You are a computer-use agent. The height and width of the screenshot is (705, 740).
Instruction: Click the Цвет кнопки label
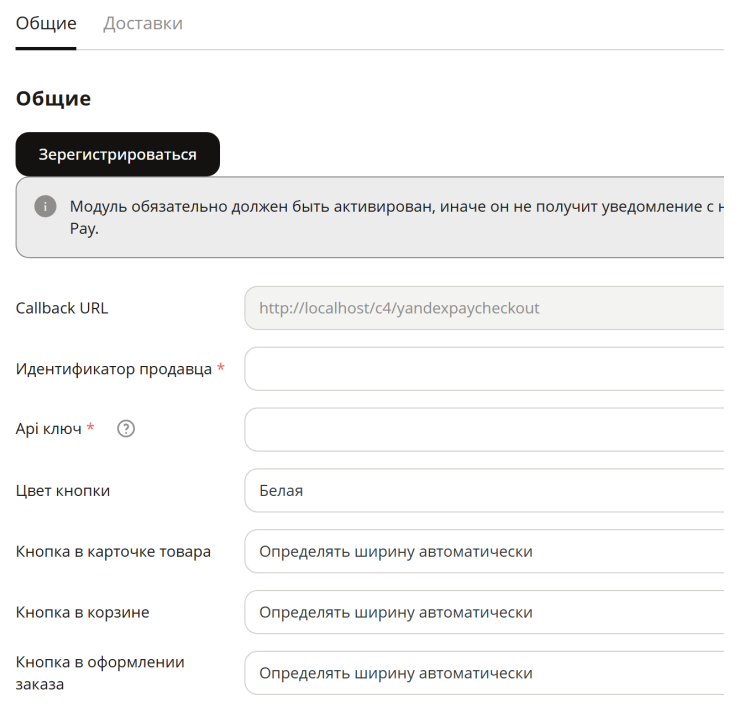point(63,491)
